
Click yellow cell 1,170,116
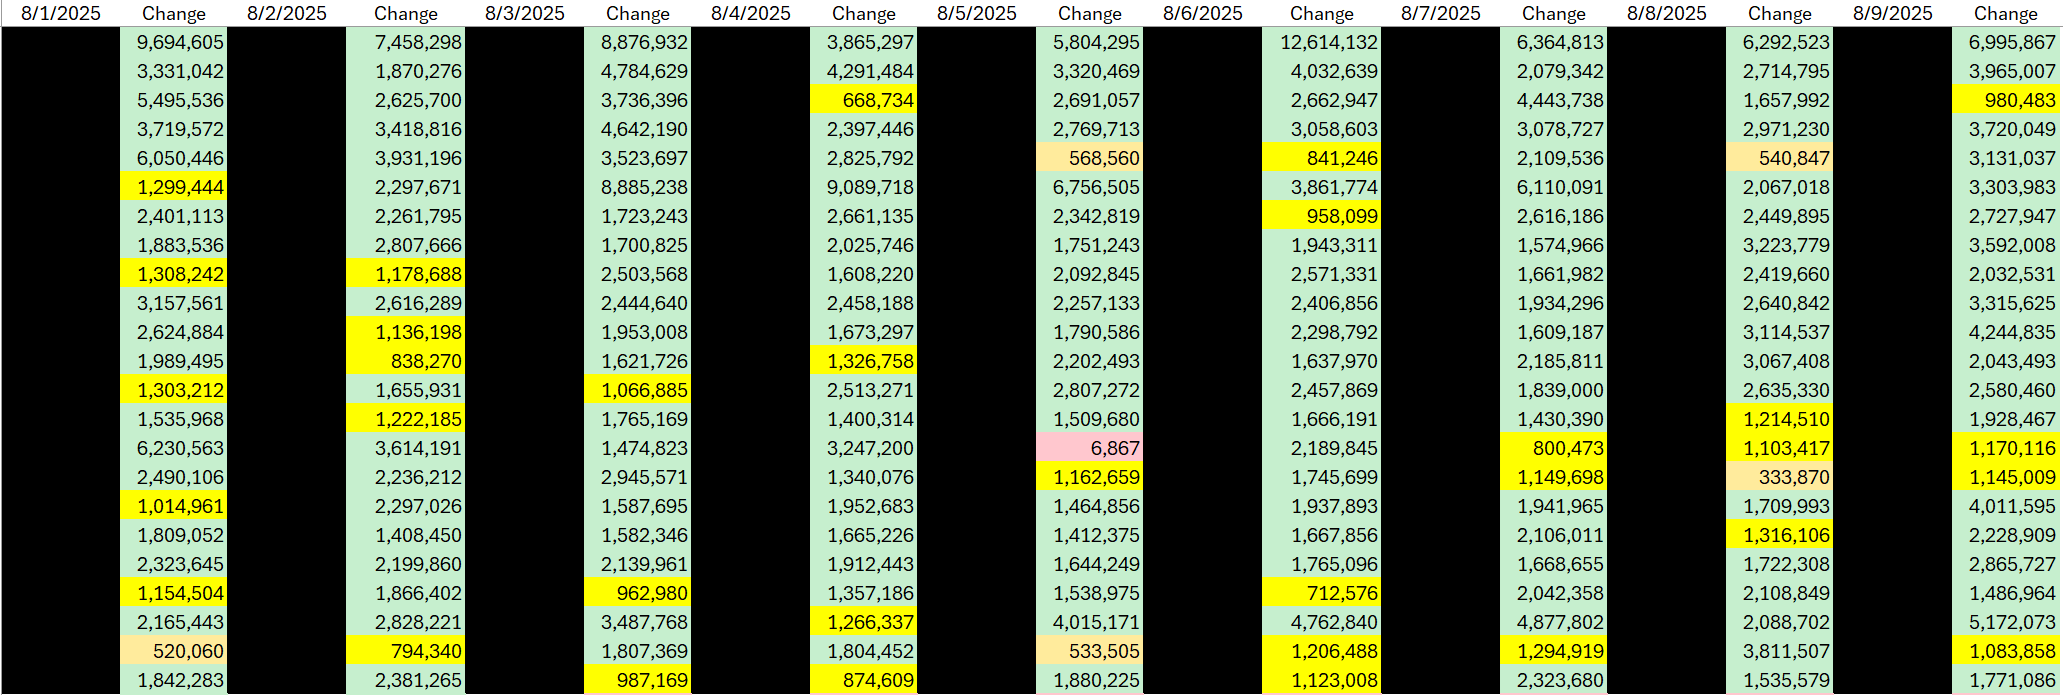point(2005,448)
